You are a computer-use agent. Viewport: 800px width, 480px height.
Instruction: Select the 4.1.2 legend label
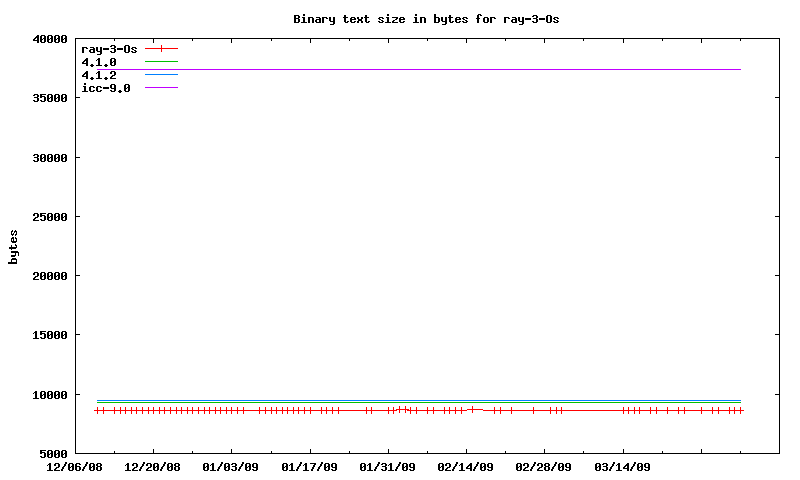tap(99, 75)
